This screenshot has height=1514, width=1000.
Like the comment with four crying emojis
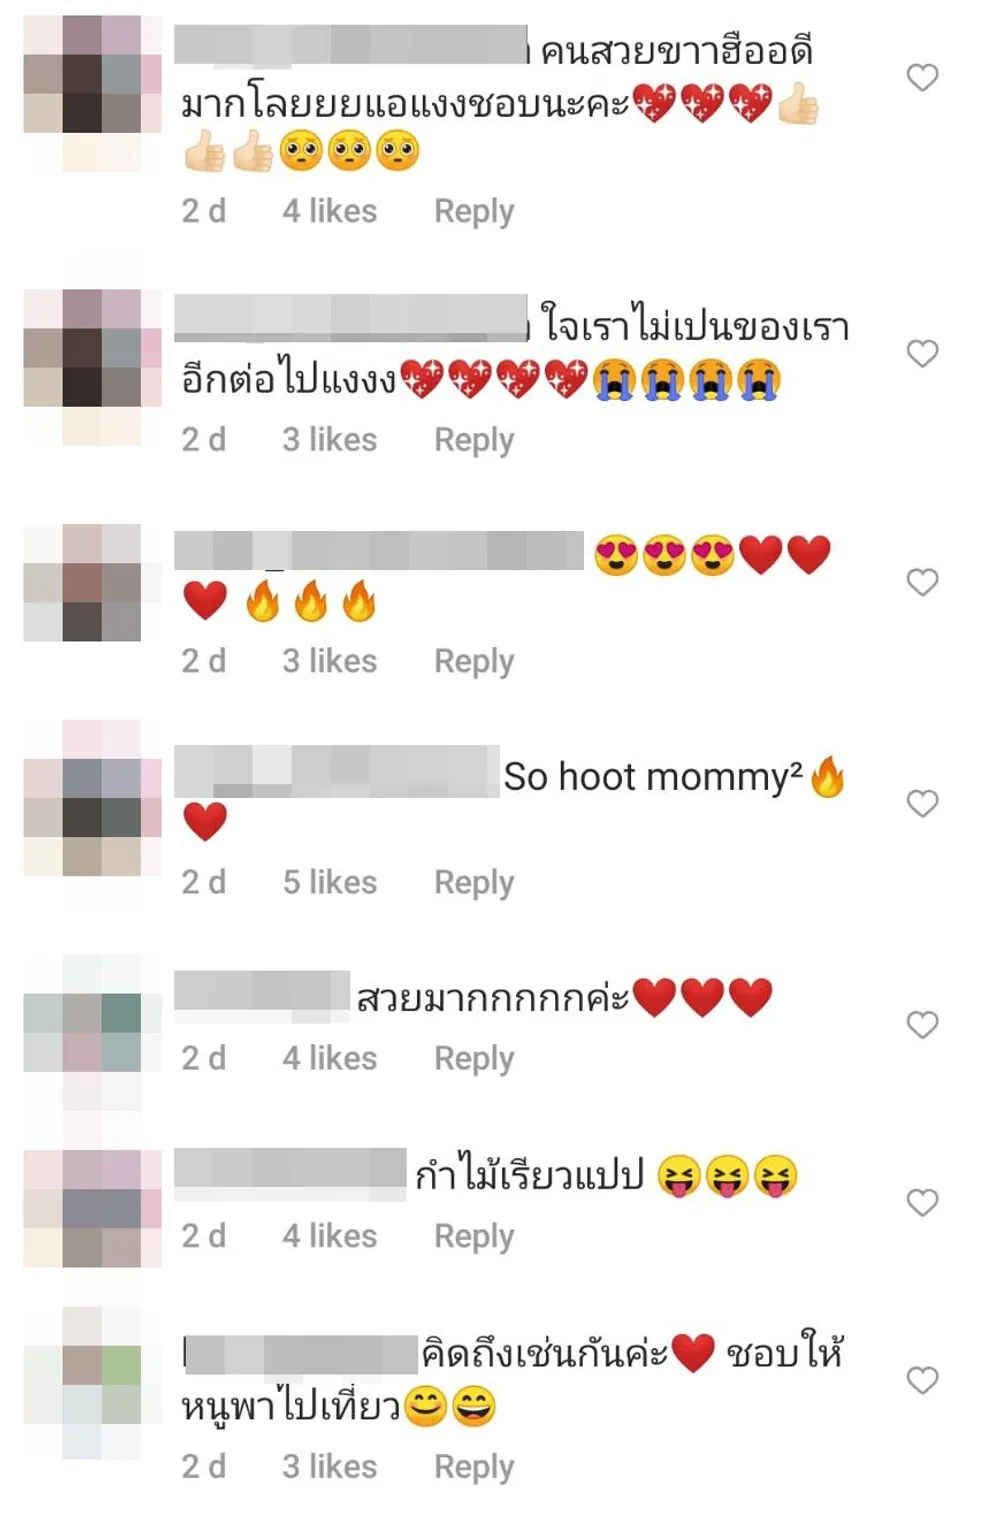[922, 353]
